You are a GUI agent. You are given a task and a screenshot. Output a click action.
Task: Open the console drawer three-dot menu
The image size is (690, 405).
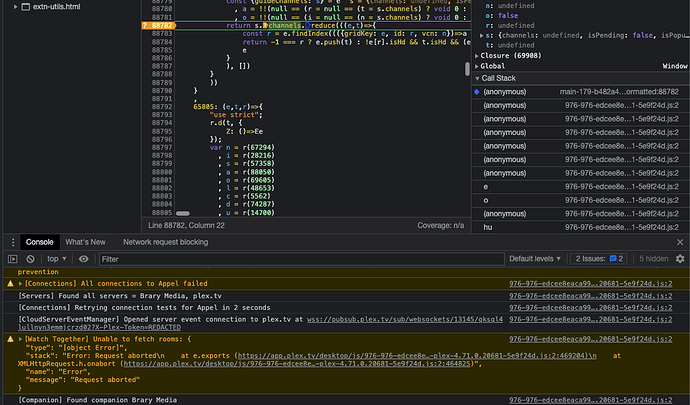11,242
